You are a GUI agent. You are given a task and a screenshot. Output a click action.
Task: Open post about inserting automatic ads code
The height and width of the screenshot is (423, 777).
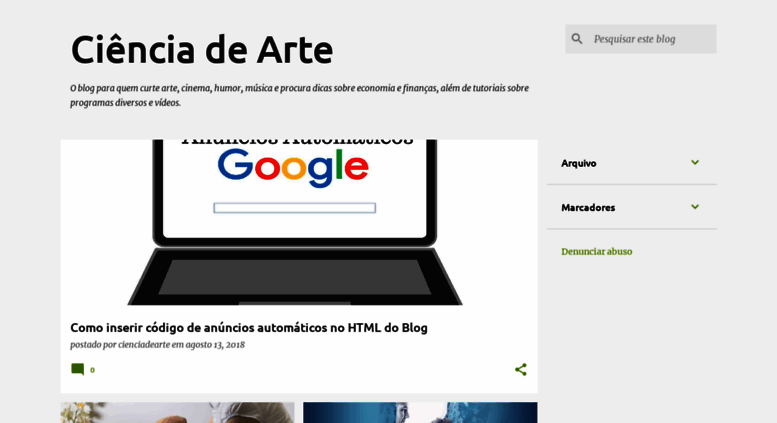[249, 328]
